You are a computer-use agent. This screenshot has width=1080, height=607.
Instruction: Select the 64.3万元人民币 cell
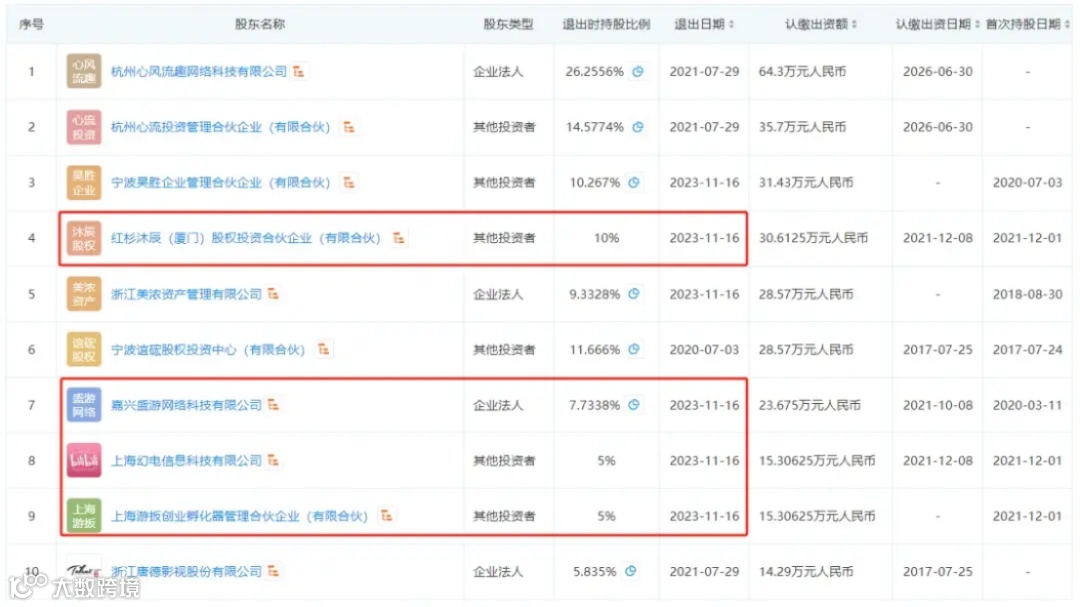[x=802, y=72]
